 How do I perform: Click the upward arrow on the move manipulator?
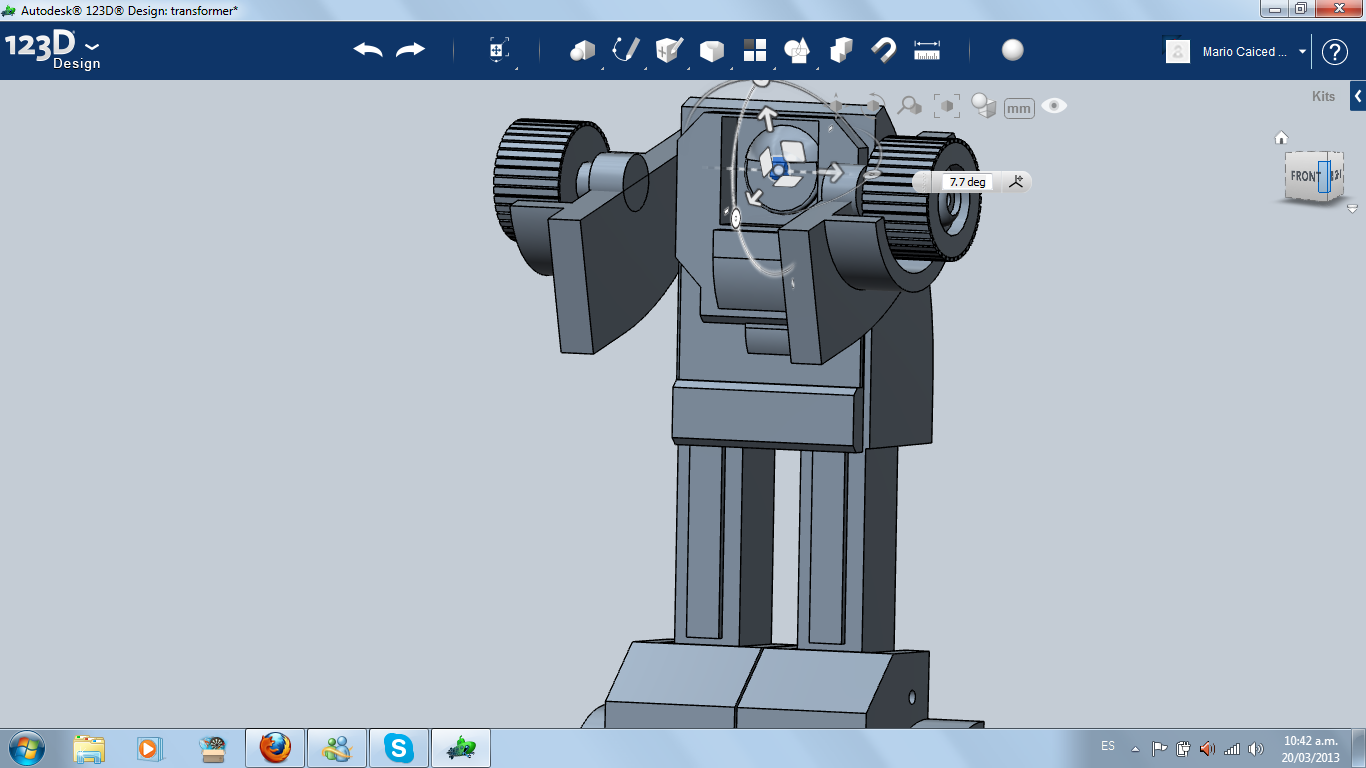point(767,117)
